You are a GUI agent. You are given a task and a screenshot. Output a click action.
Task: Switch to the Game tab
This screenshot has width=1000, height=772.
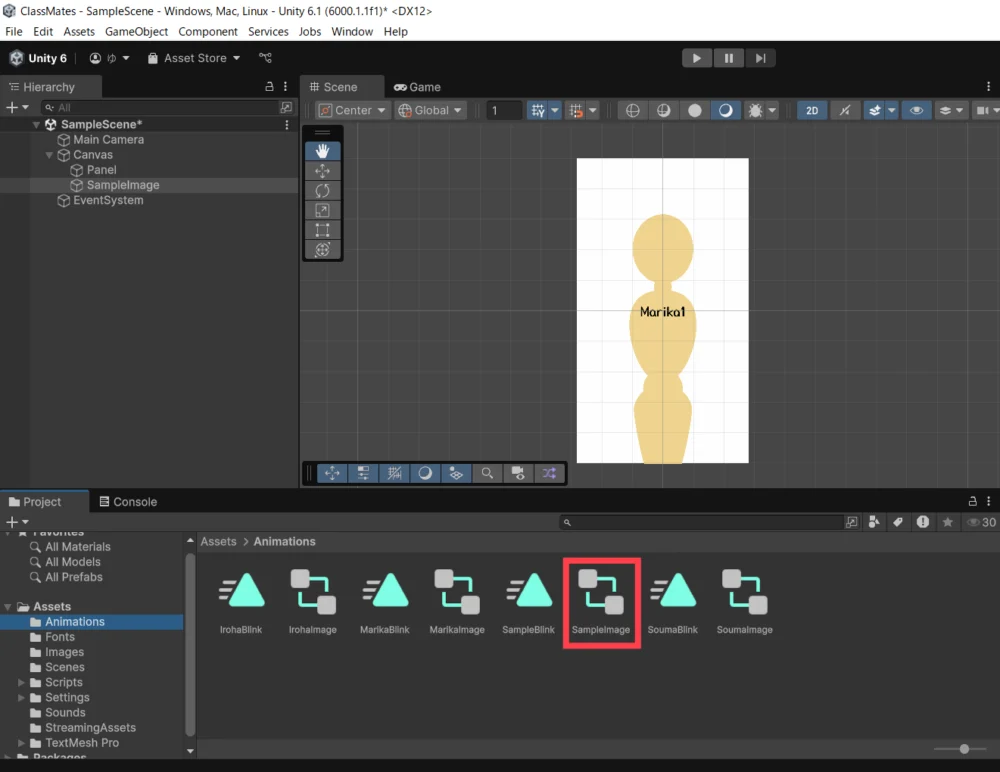(418, 87)
